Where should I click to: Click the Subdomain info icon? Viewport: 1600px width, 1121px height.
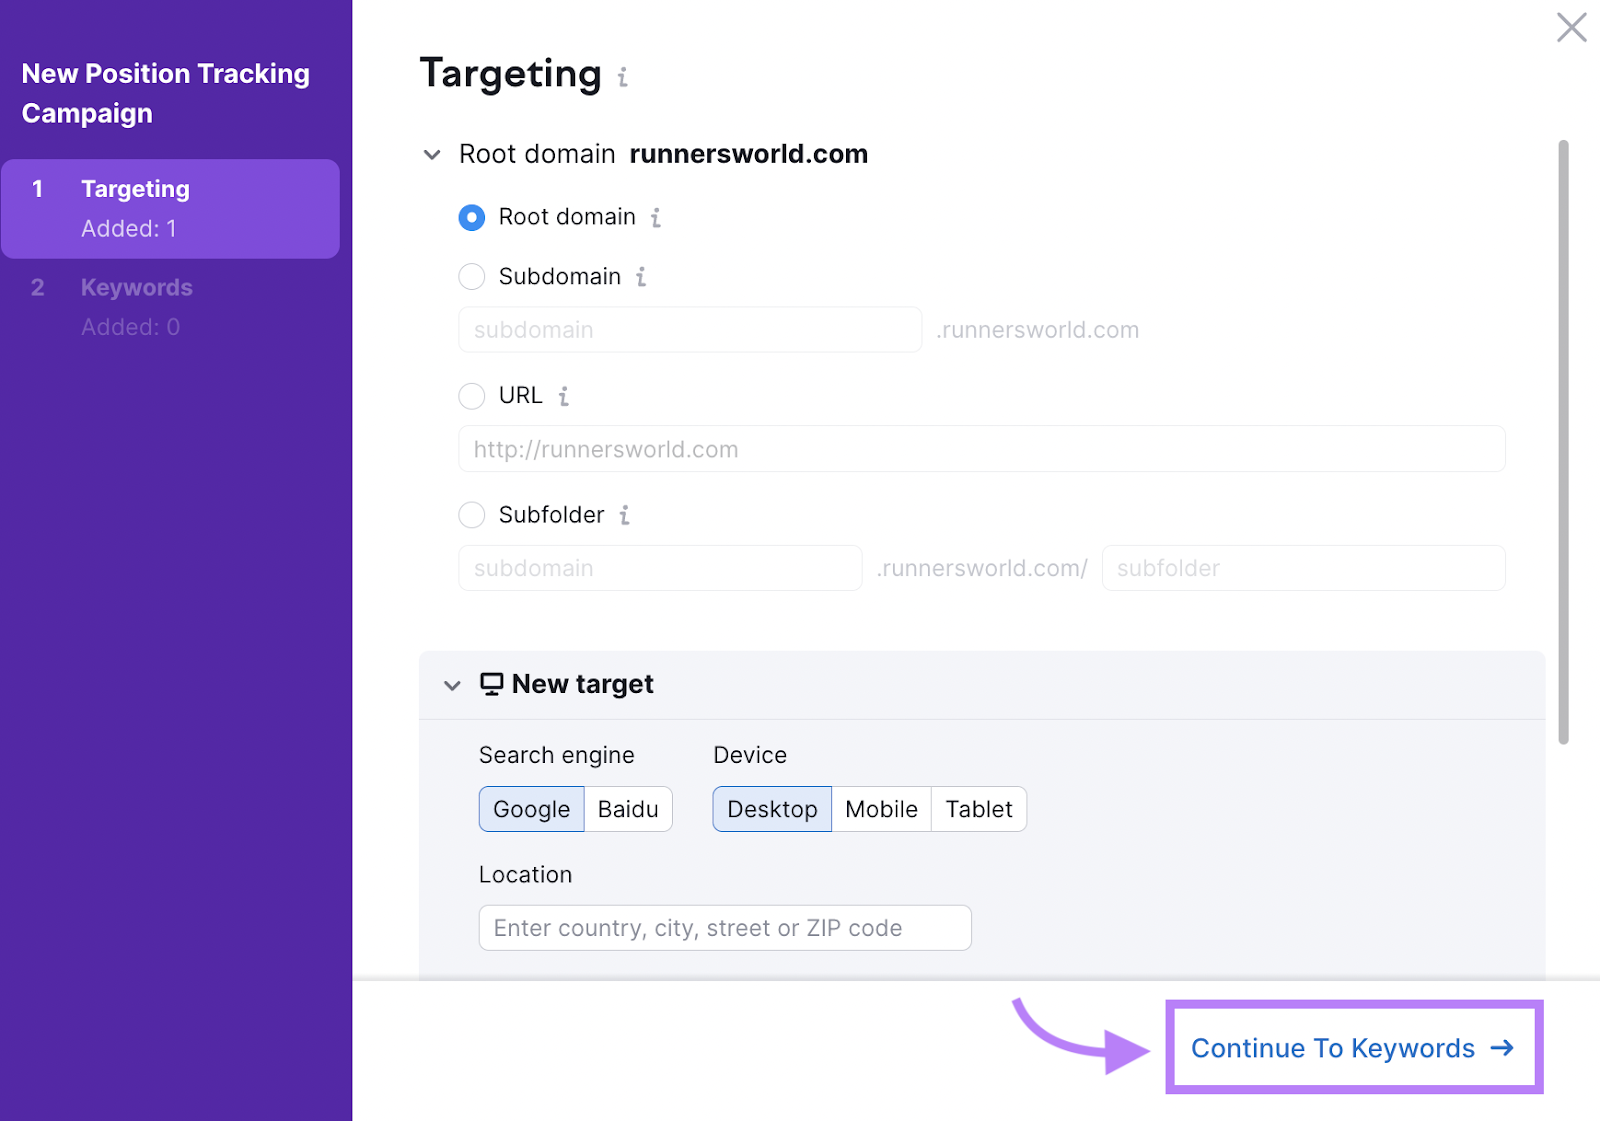[643, 277]
